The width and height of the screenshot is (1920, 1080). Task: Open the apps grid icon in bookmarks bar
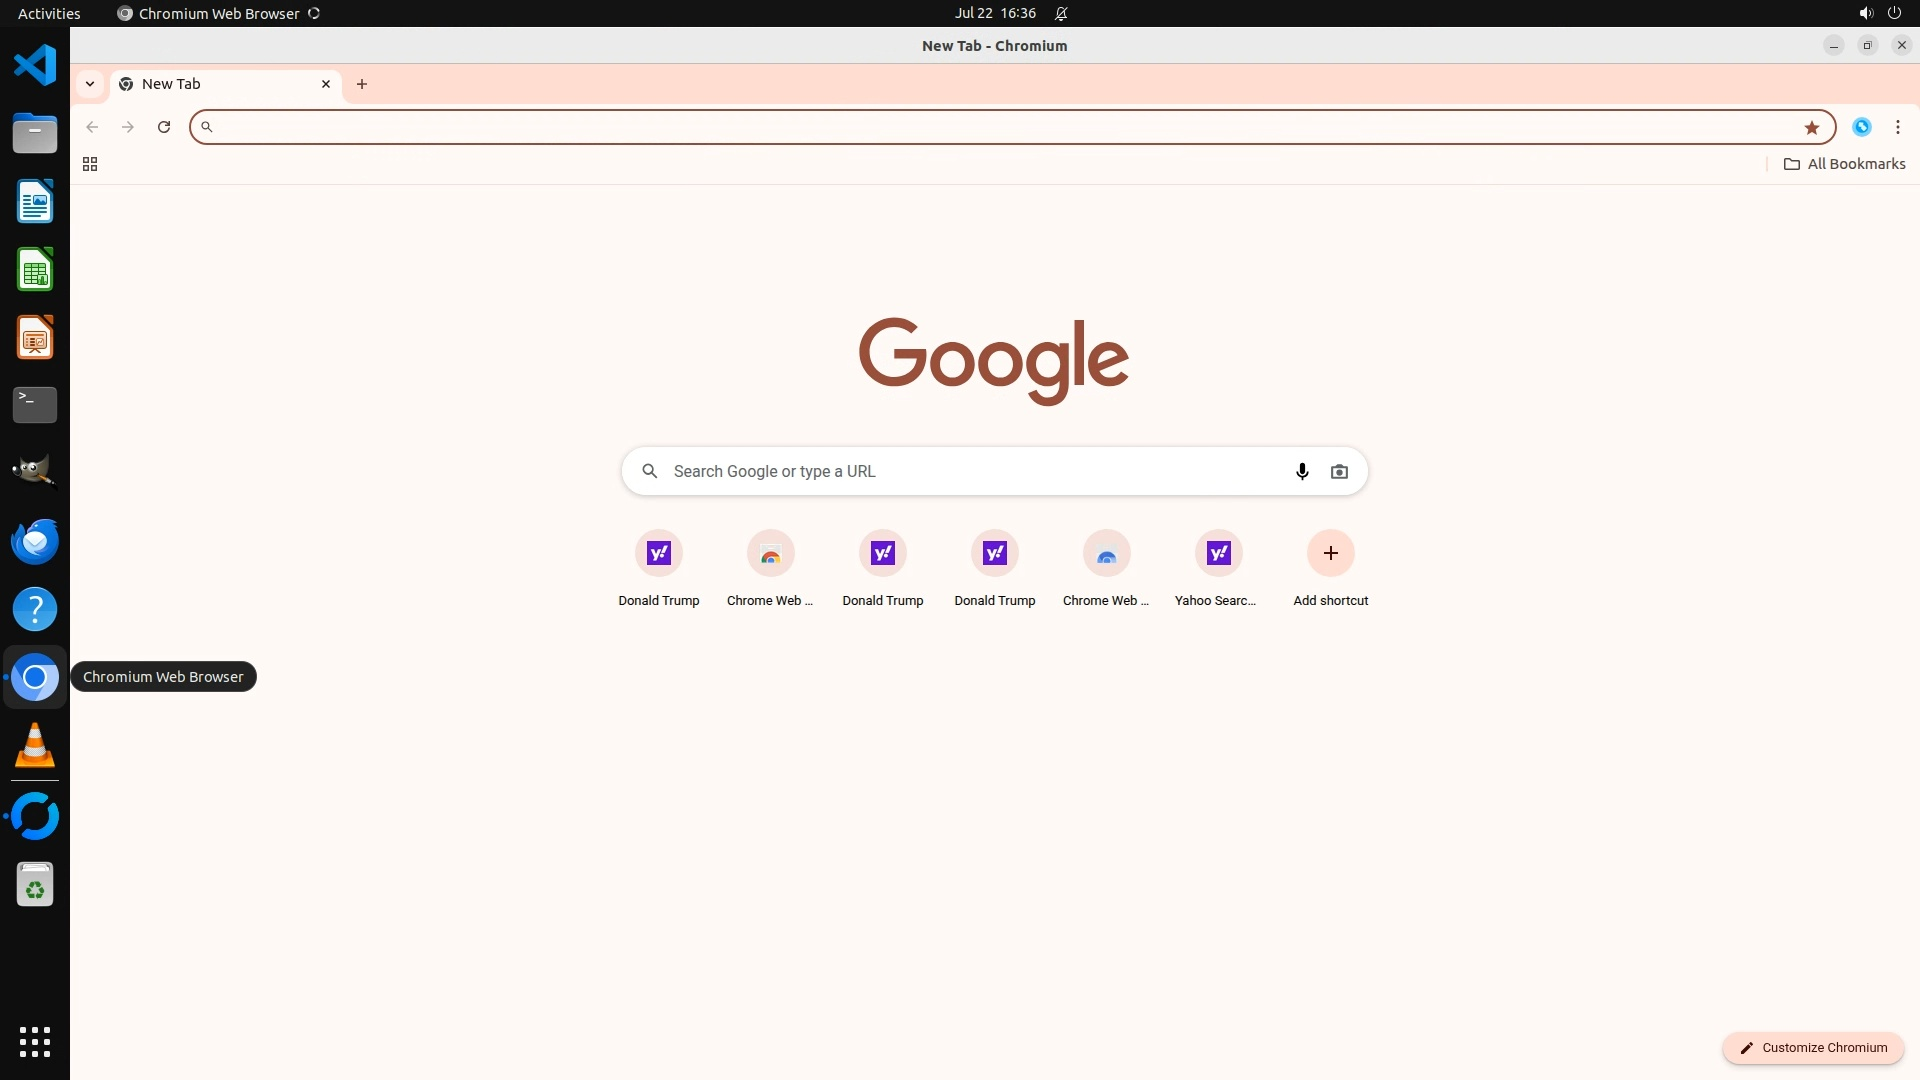[x=90, y=164]
